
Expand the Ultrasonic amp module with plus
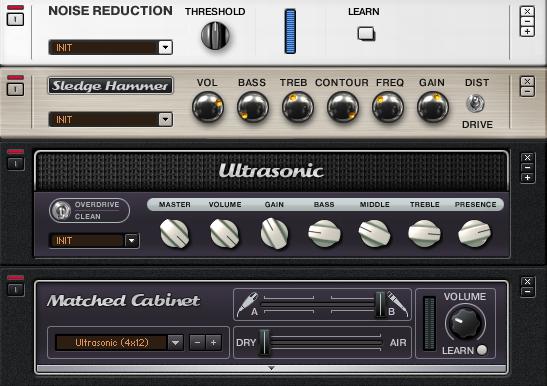(x=527, y=178)
